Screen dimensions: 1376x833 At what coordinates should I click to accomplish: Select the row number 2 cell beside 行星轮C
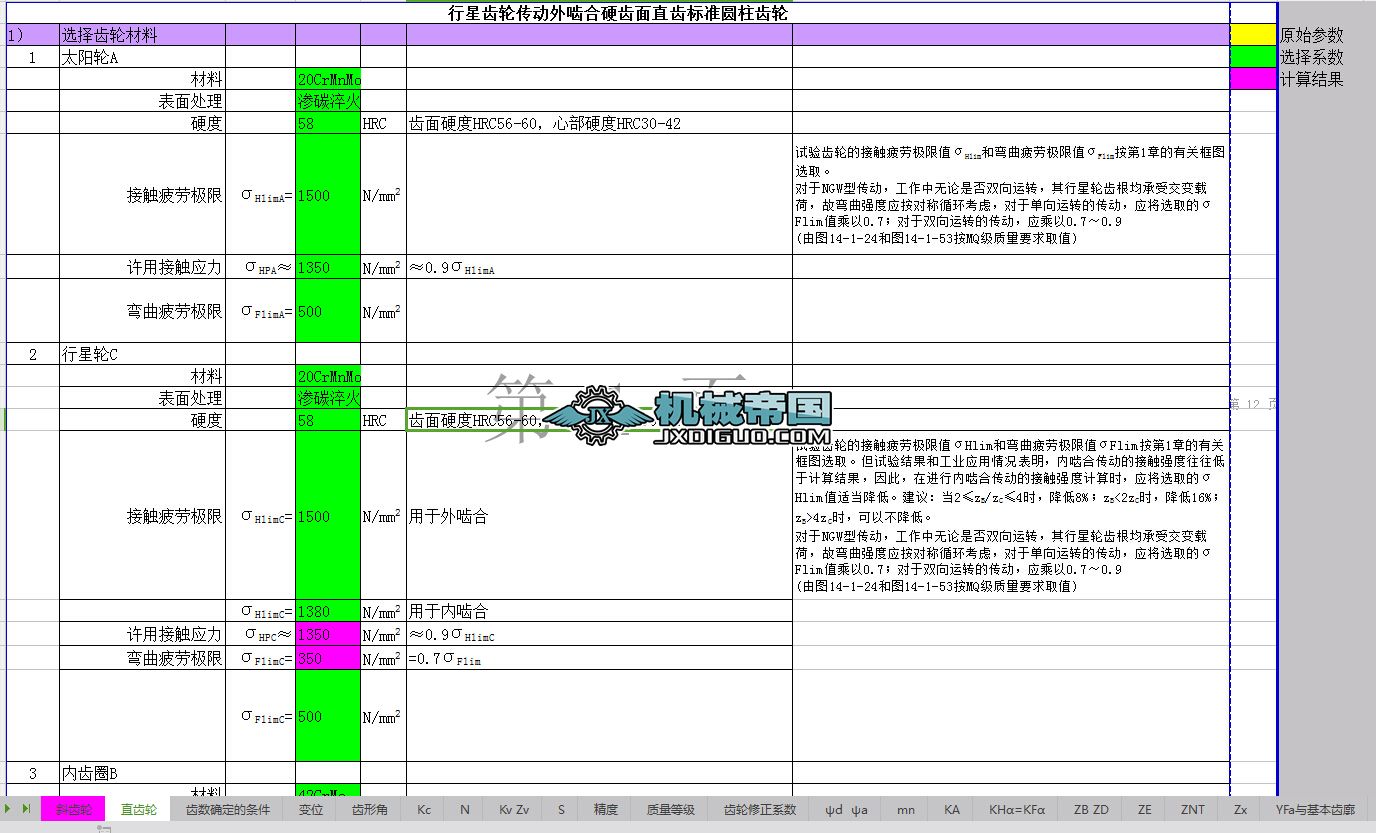click(32, 354)
